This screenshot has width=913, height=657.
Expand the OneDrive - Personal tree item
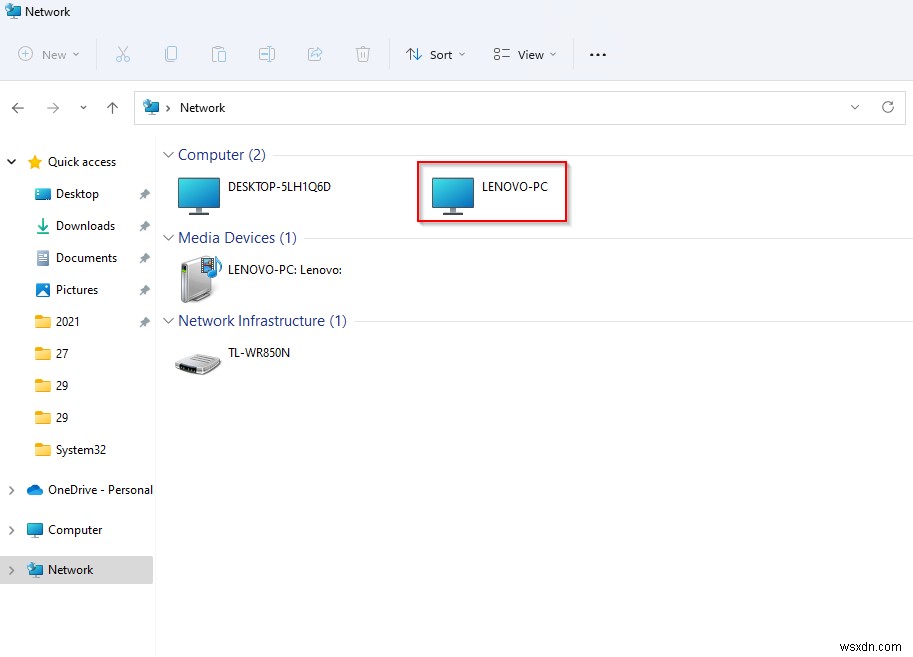tap(11, 490)
